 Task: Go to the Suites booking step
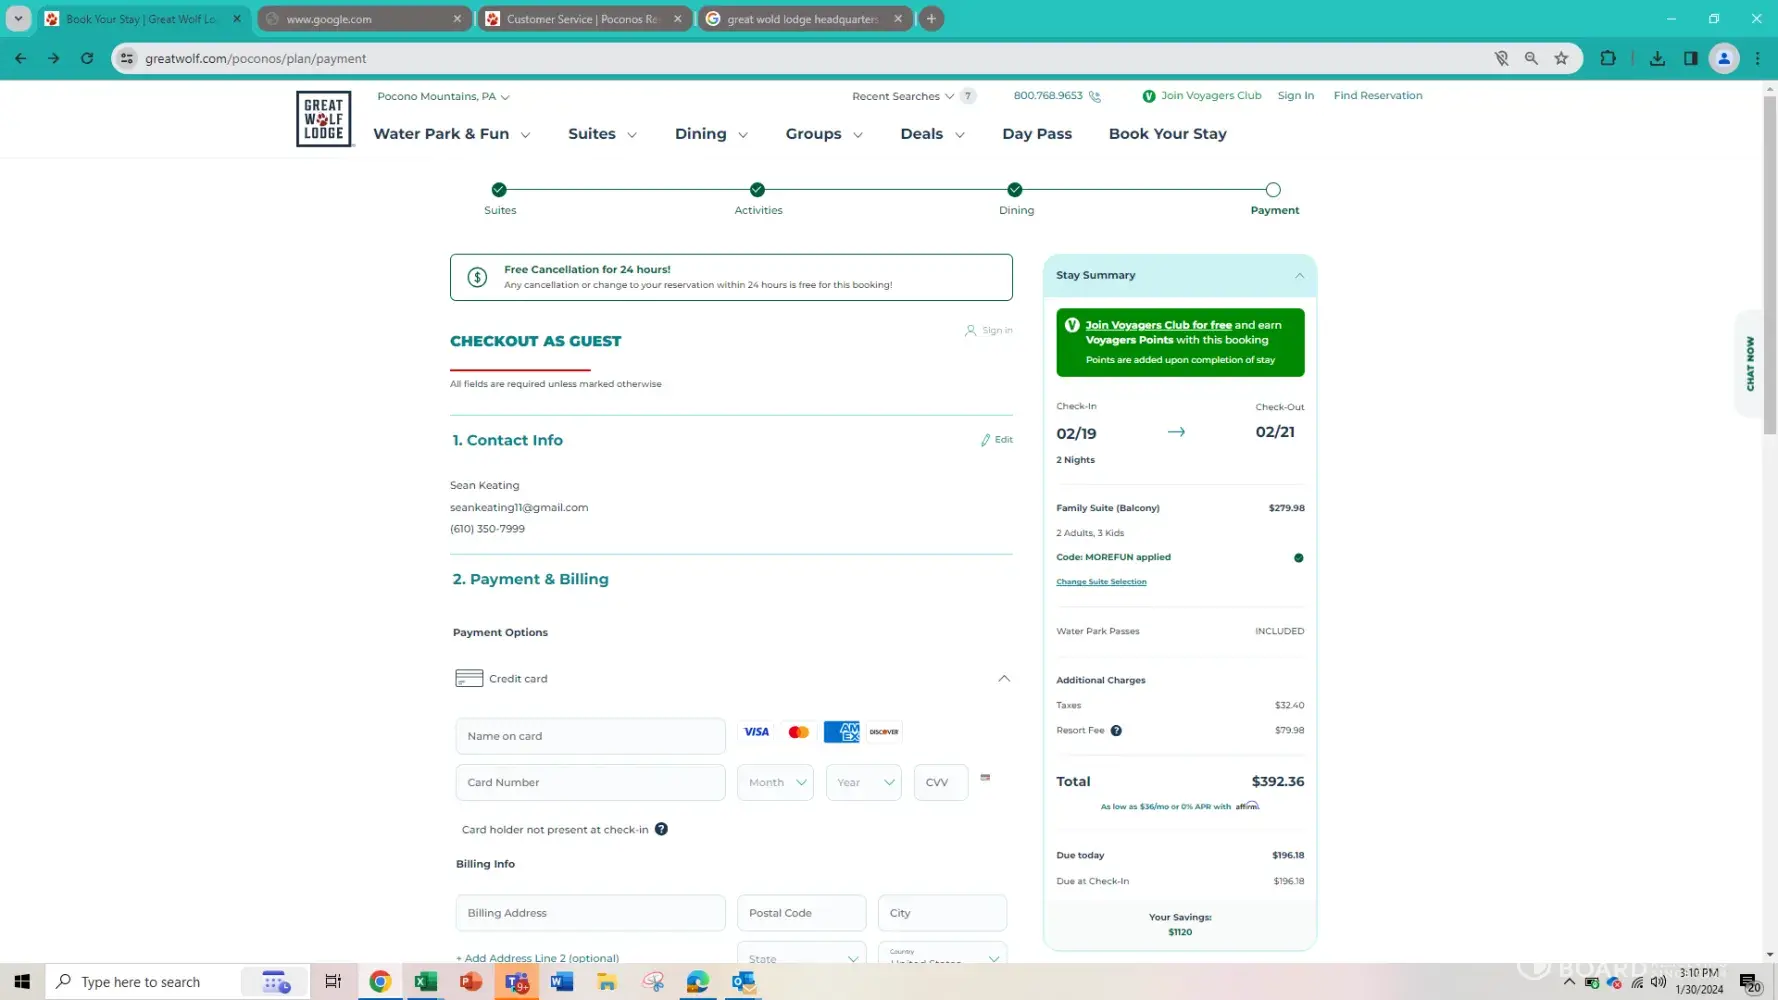[x=499, y=199]
